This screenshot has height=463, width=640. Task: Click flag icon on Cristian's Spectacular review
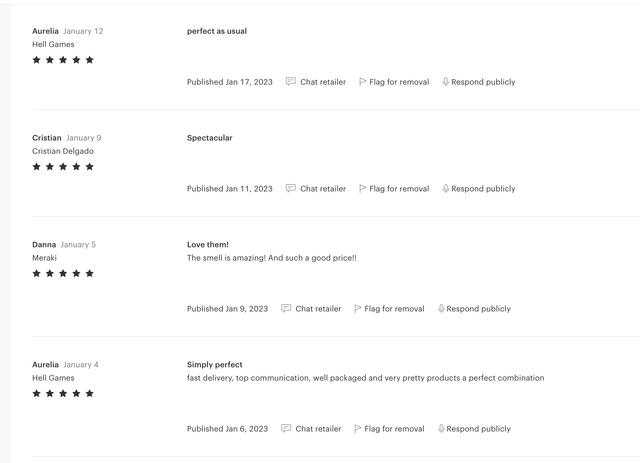point(362,189)
